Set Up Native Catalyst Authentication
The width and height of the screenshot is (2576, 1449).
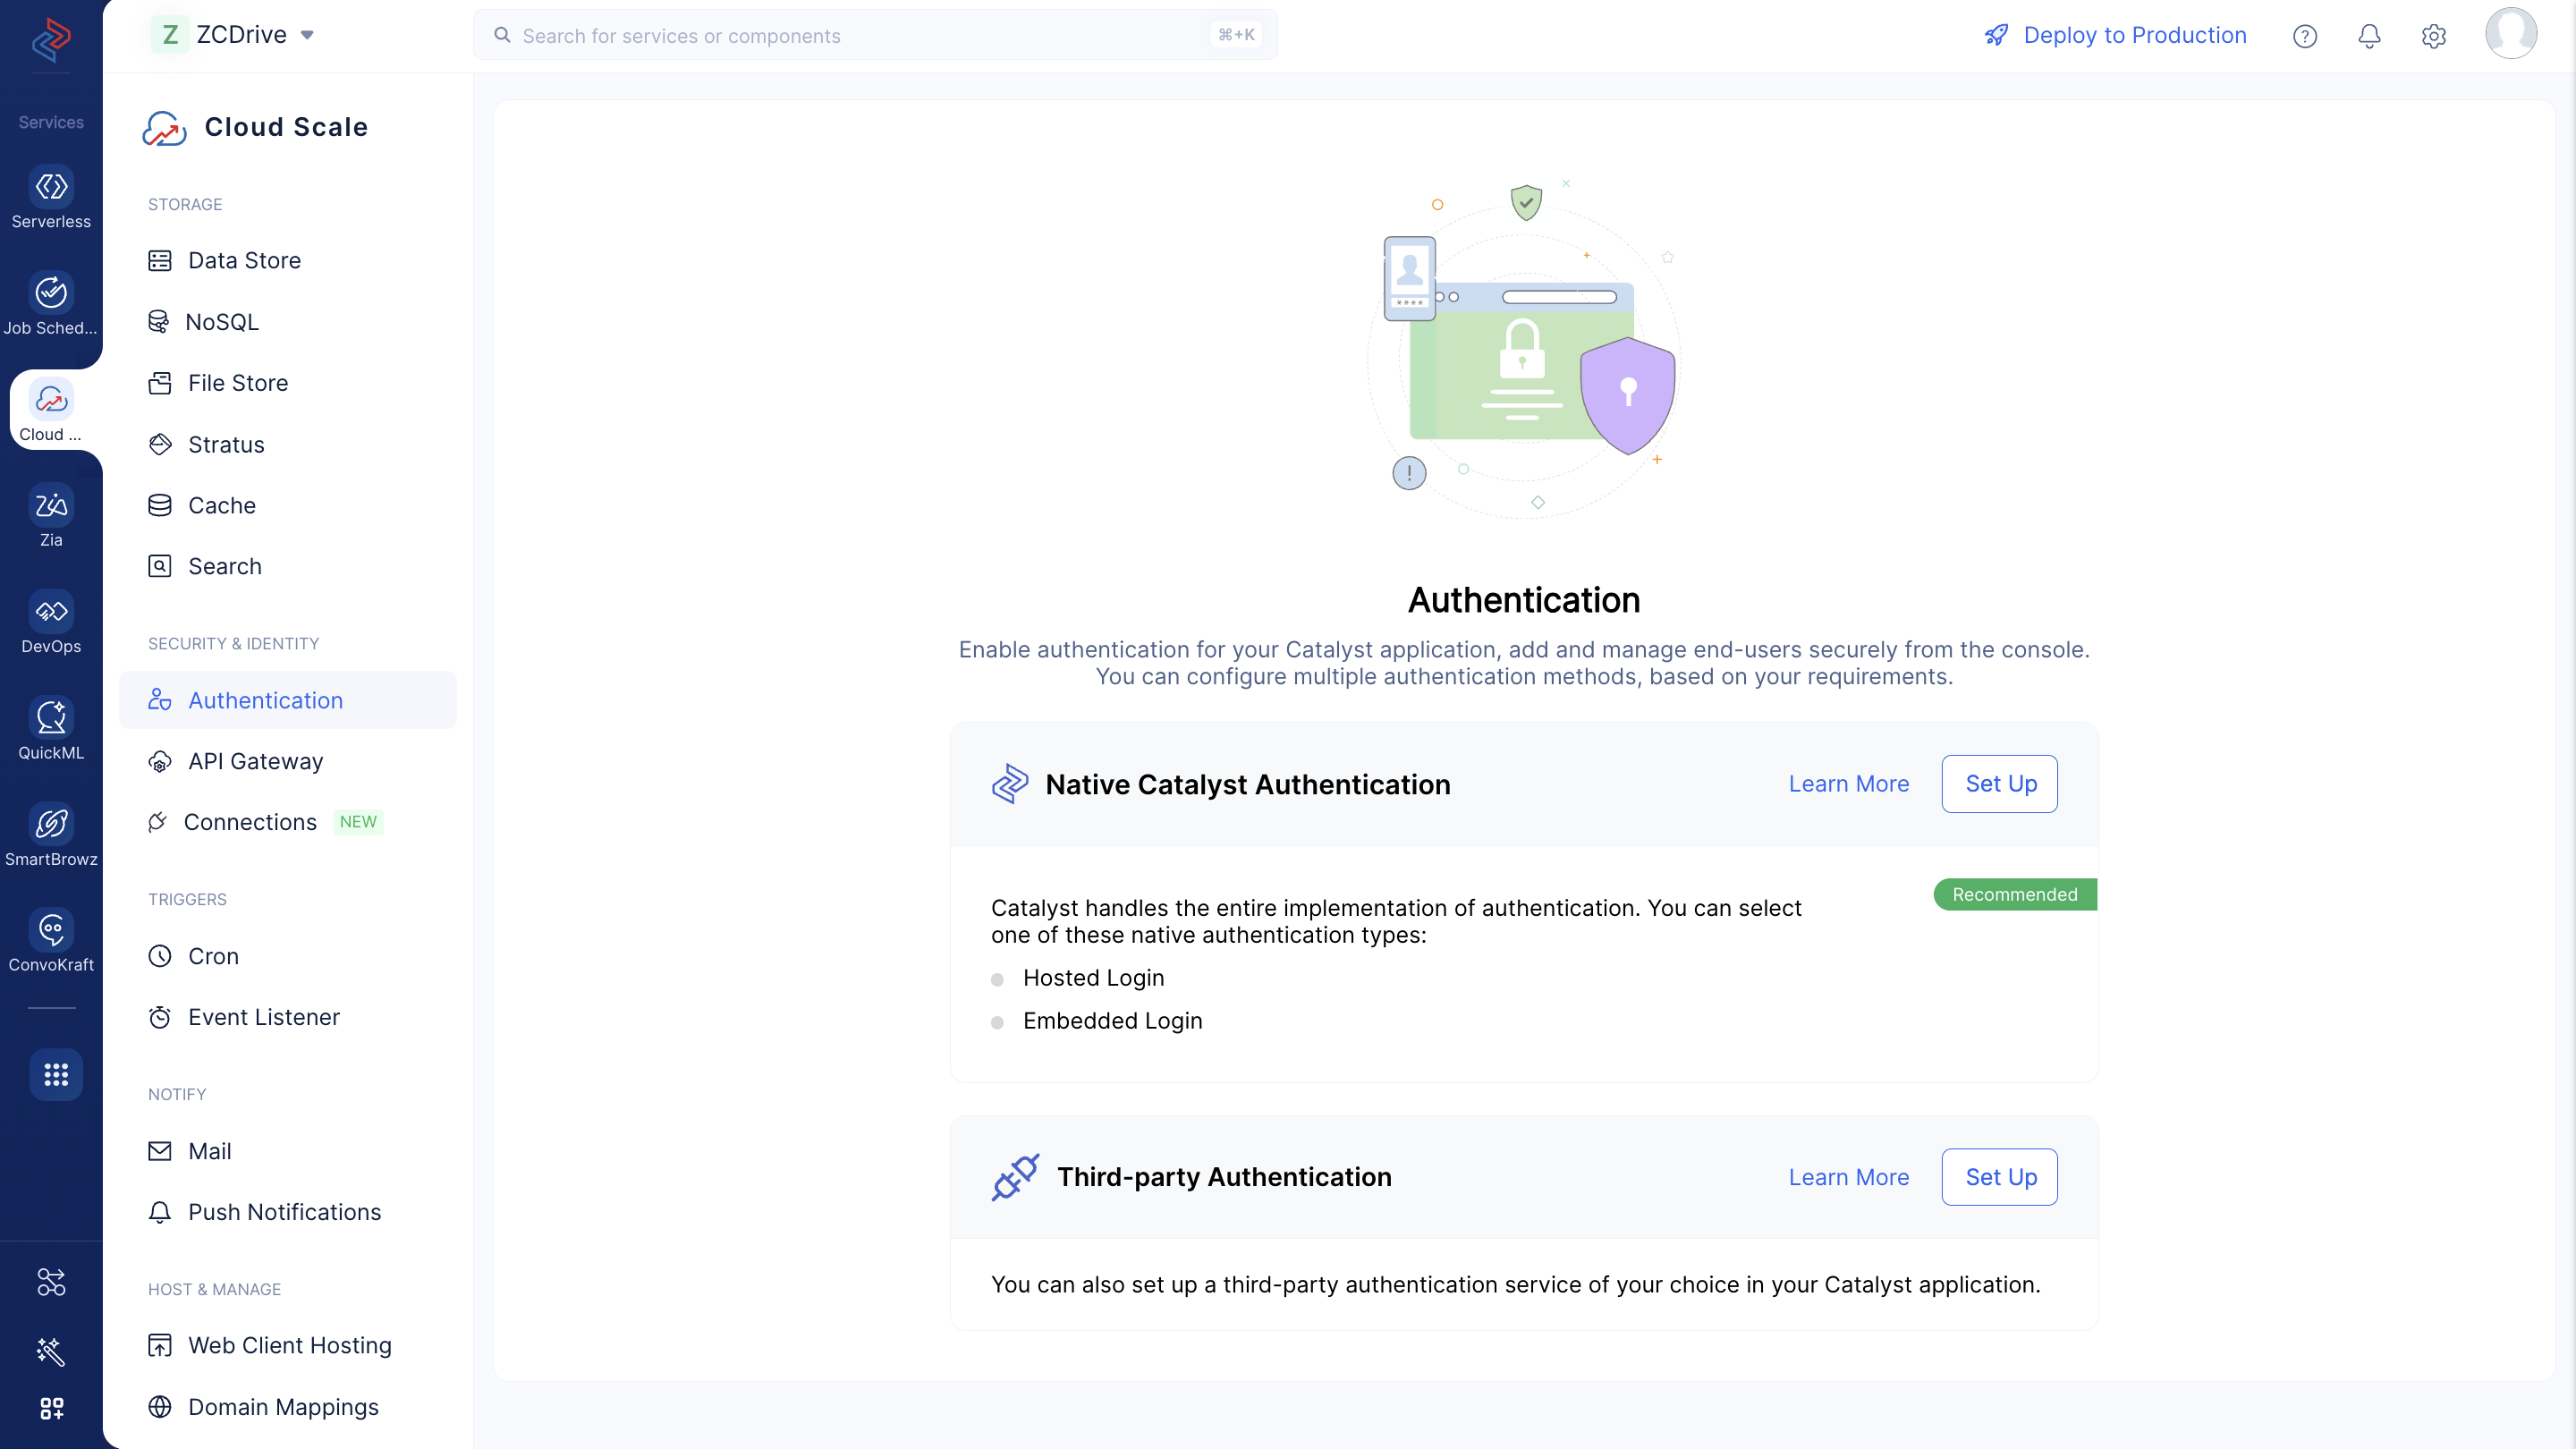pyautogui.click(x=1999, y=784)
